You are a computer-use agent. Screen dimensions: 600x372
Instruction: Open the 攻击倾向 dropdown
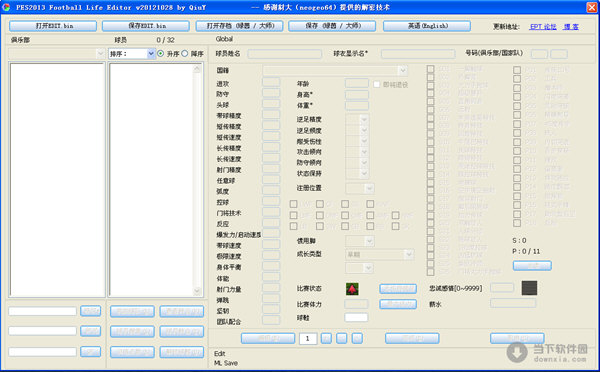357,152
